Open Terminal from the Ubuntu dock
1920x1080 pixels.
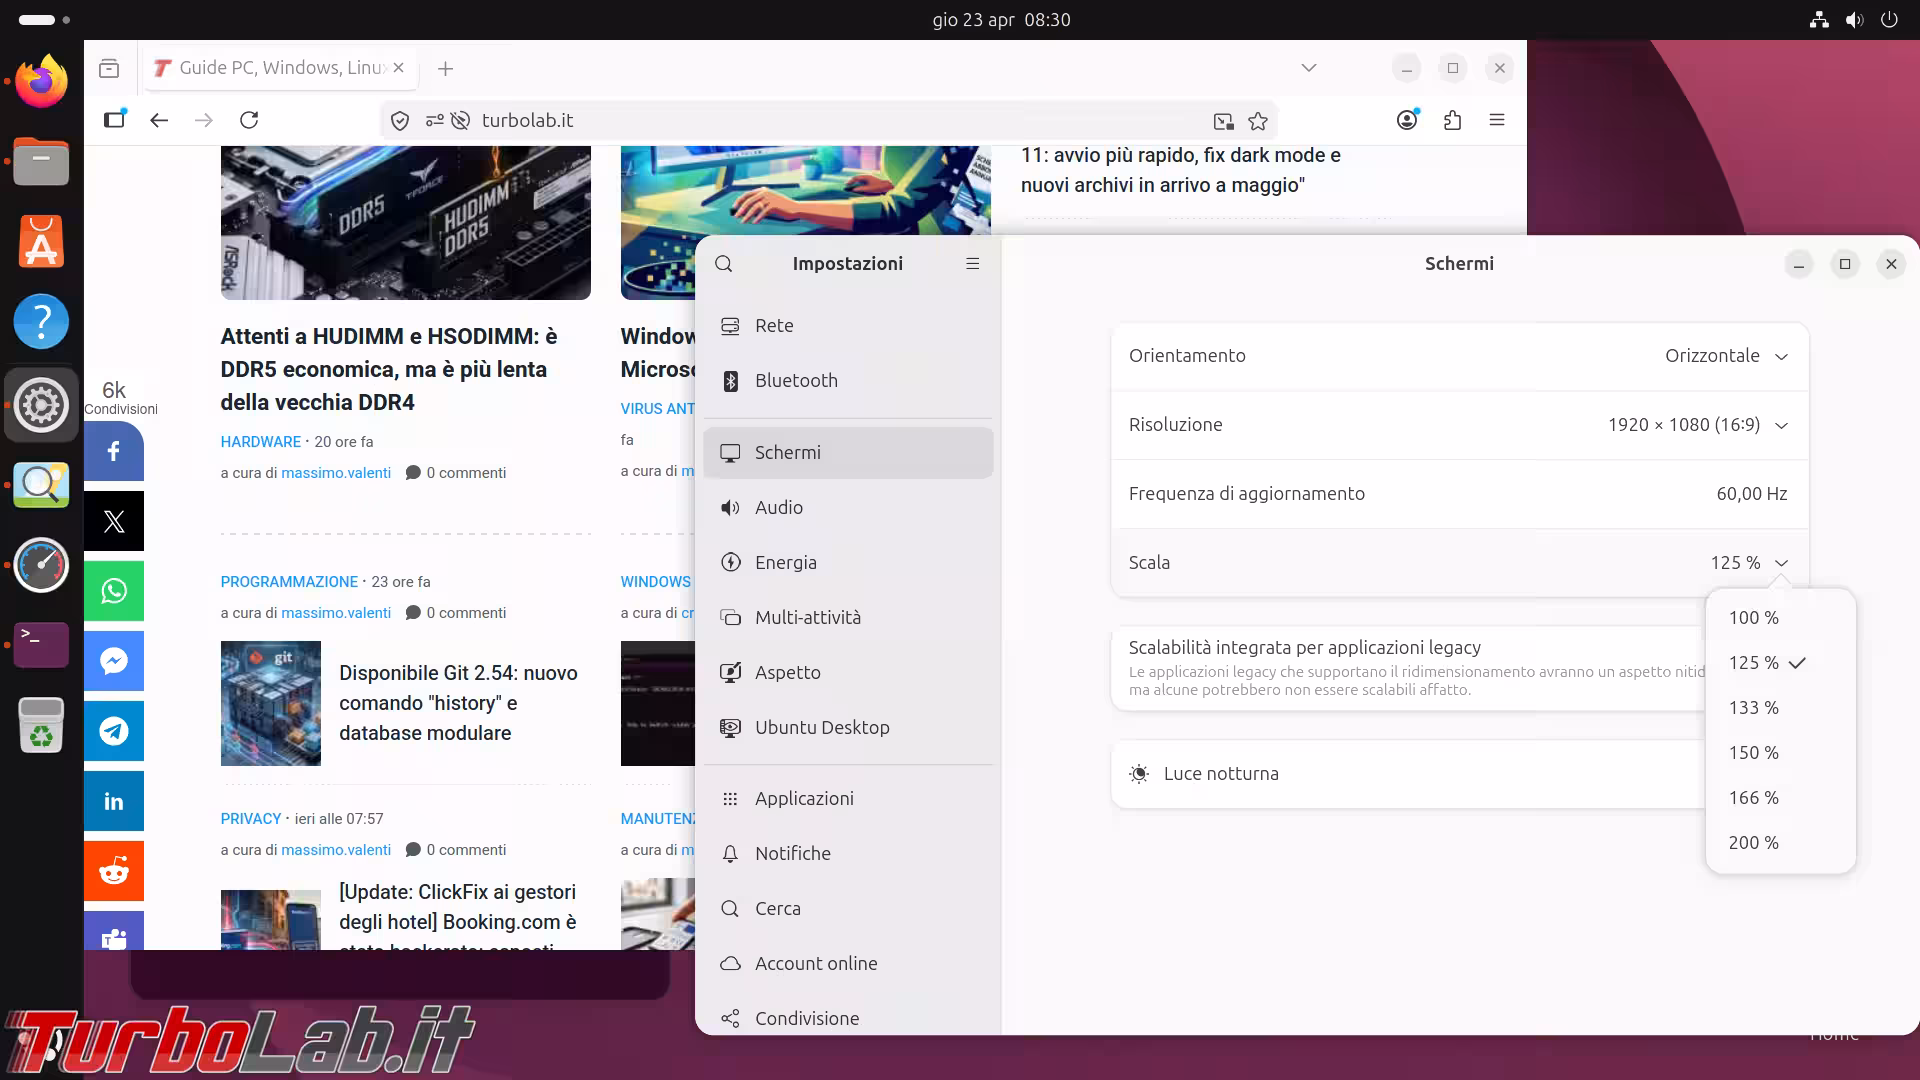coord(41,644)
